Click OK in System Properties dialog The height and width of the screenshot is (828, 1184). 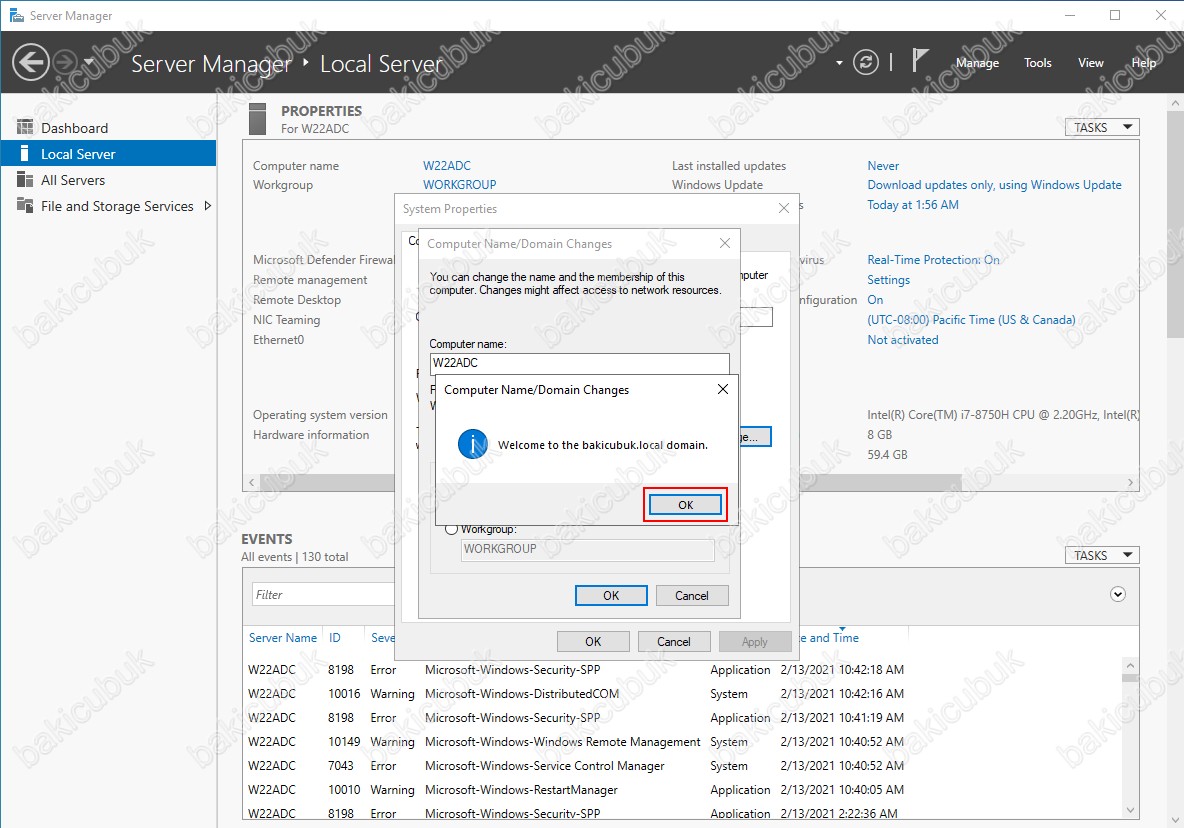[x=593, y=642]
